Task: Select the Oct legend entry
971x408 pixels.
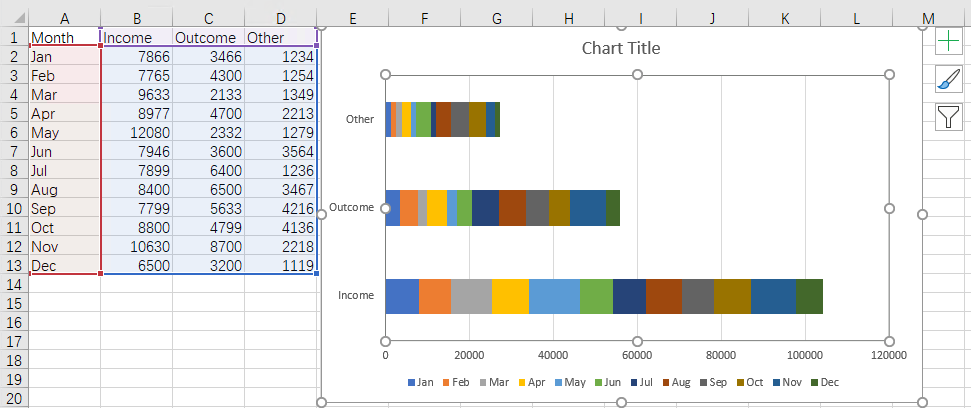Action: point(749,383)
